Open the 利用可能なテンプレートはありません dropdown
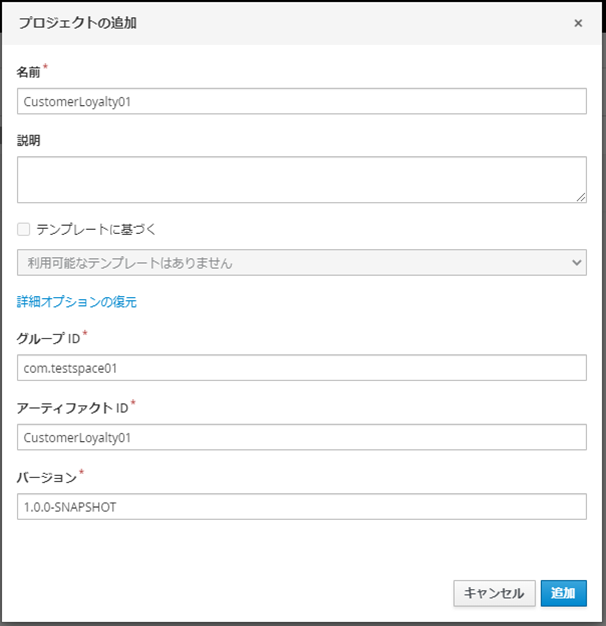 tap(301, 262)
